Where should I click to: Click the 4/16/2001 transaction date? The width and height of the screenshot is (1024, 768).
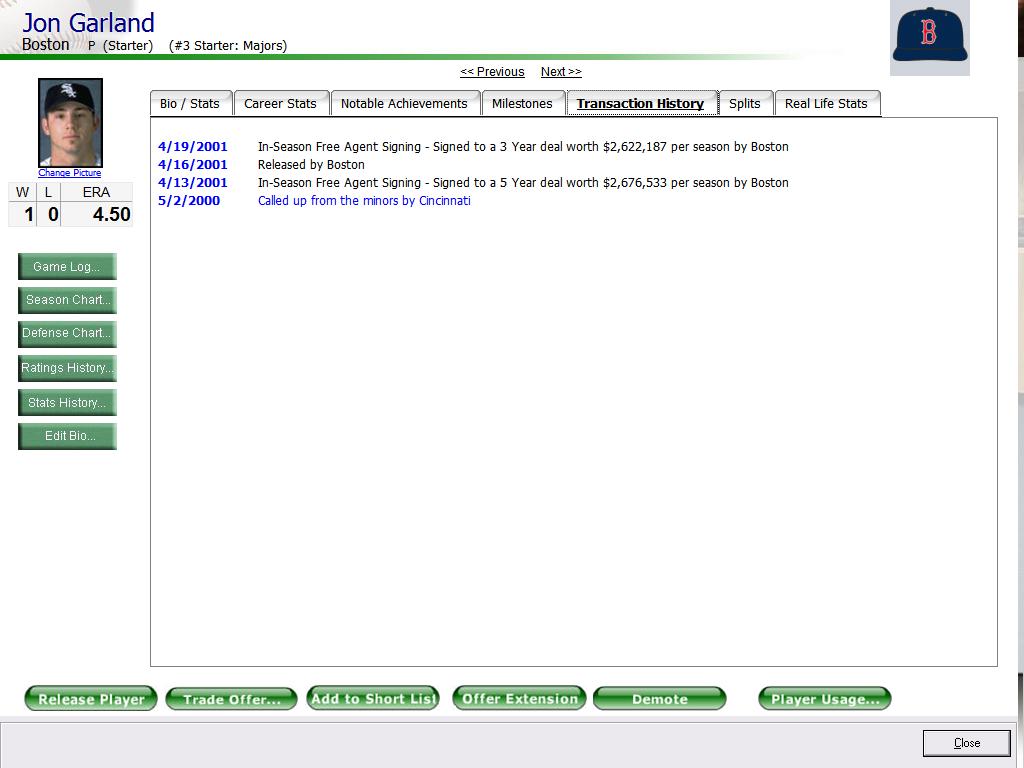193,165
